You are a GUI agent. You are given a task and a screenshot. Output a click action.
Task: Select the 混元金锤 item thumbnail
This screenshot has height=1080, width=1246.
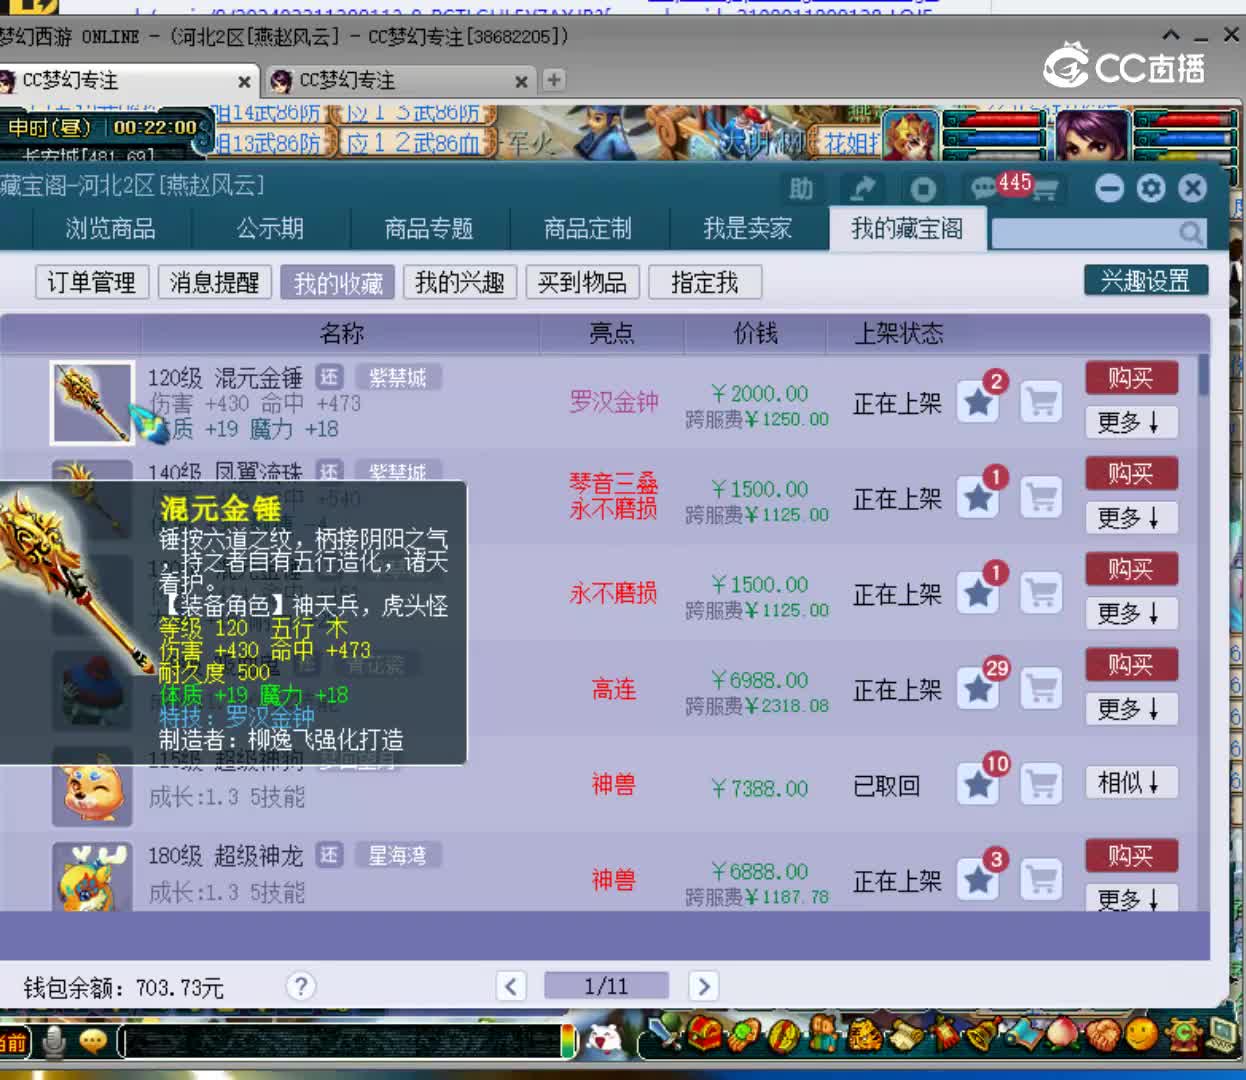click(92, 403)
